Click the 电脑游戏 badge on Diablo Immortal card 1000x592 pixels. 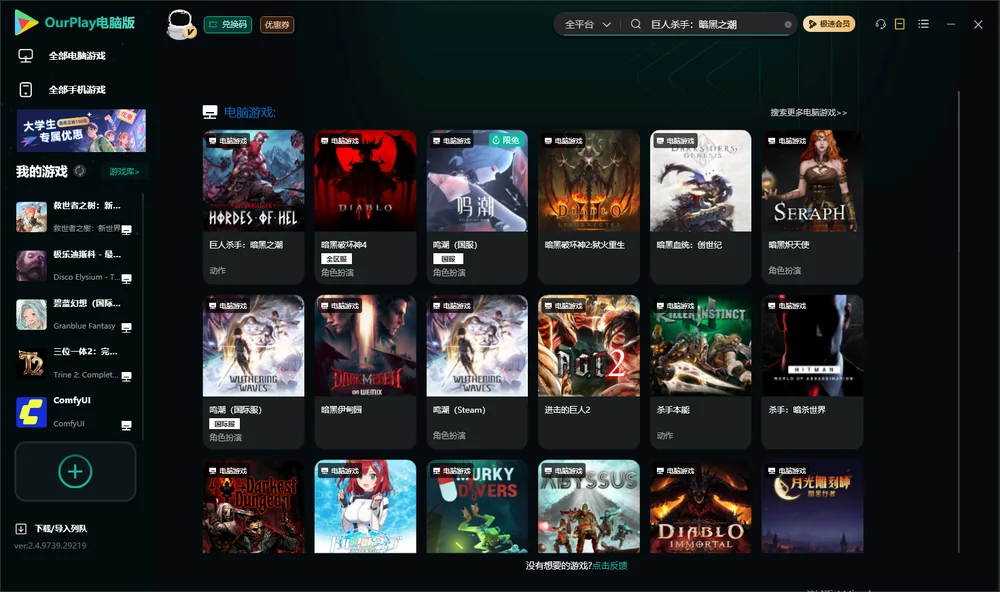click(675, 471)
